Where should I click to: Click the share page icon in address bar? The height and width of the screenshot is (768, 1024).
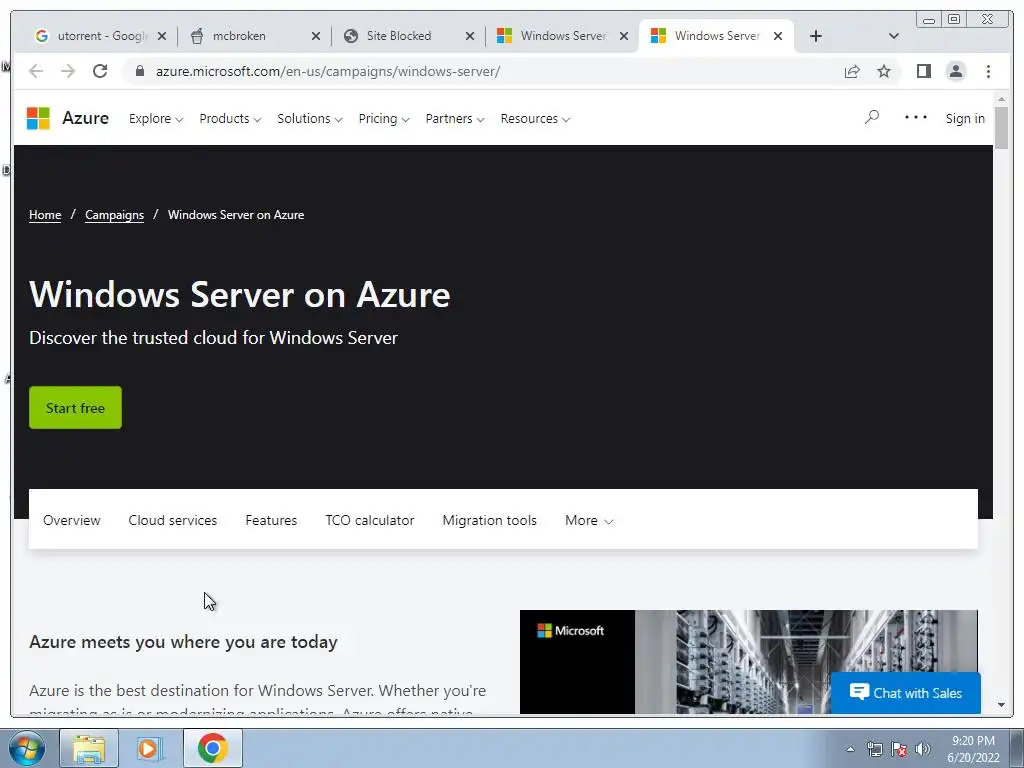pos(852,71)
